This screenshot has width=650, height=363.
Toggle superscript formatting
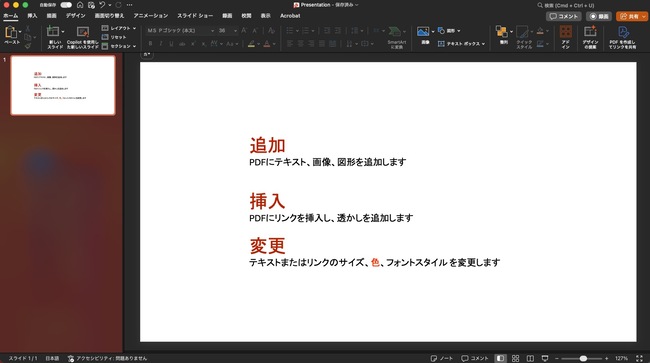[x=193, y=44]
